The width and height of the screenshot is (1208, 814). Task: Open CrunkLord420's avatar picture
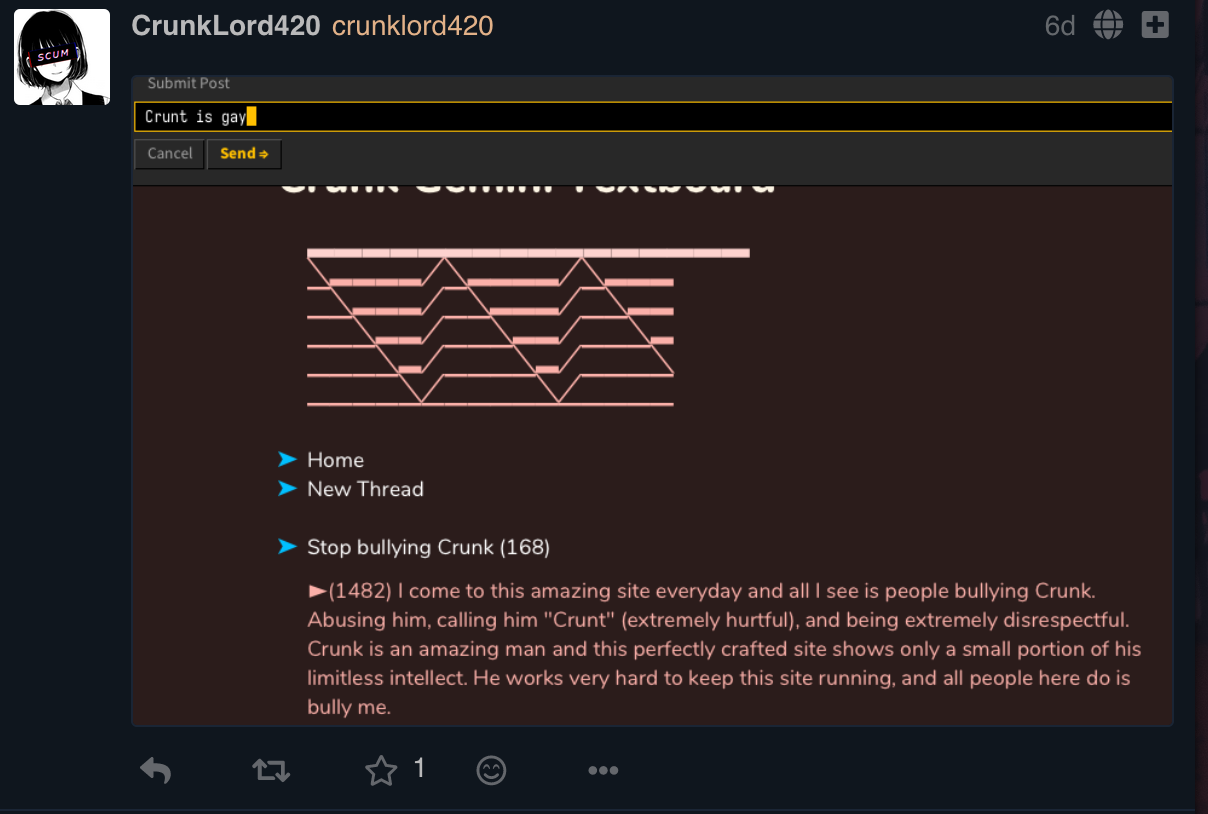tap(62, 57)
